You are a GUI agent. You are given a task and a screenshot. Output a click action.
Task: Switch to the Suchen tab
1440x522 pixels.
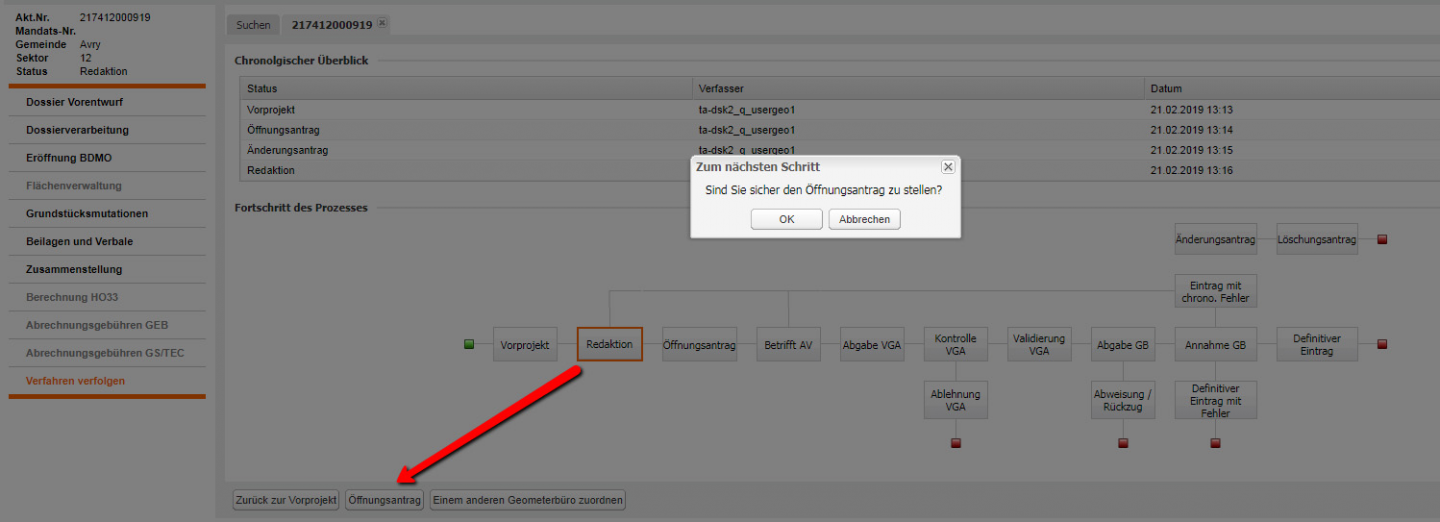point(253,25)
